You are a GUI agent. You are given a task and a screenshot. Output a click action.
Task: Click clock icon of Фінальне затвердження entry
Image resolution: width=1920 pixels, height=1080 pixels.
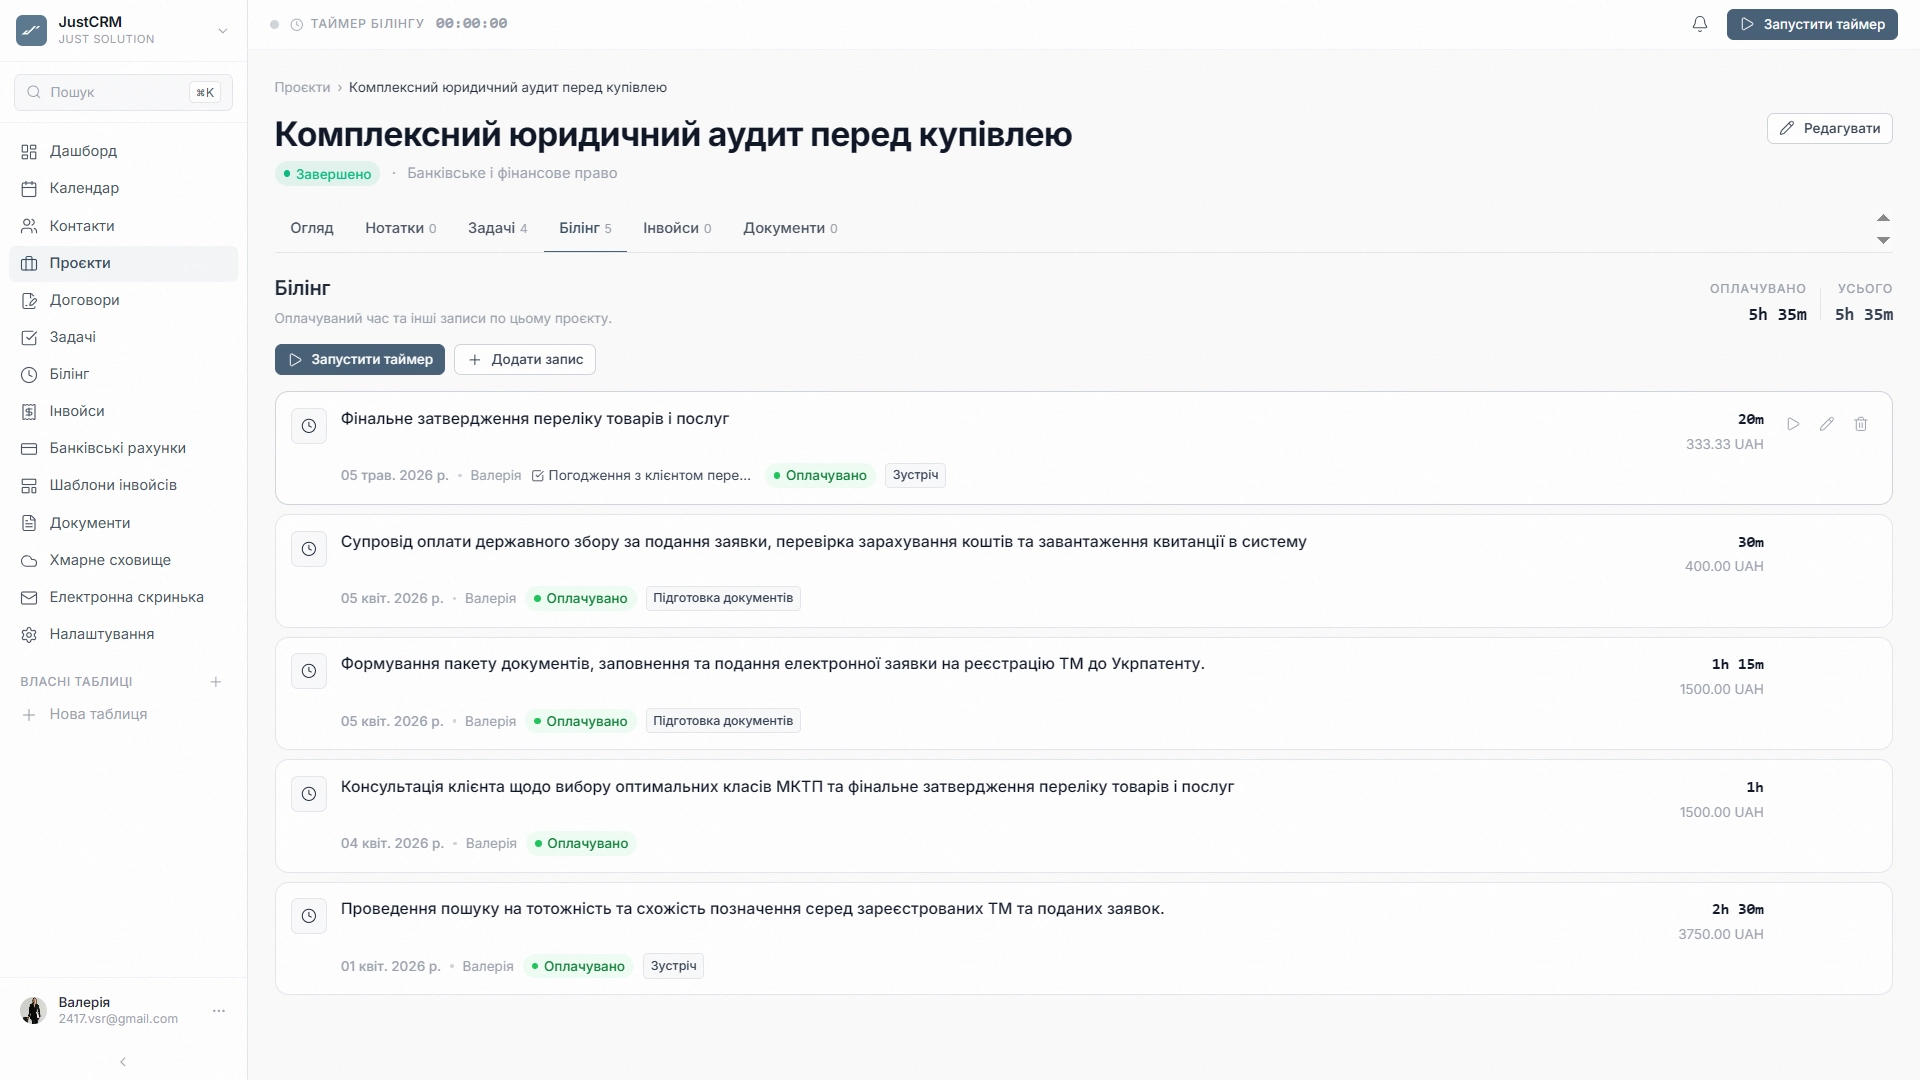(x=309, y=426)
